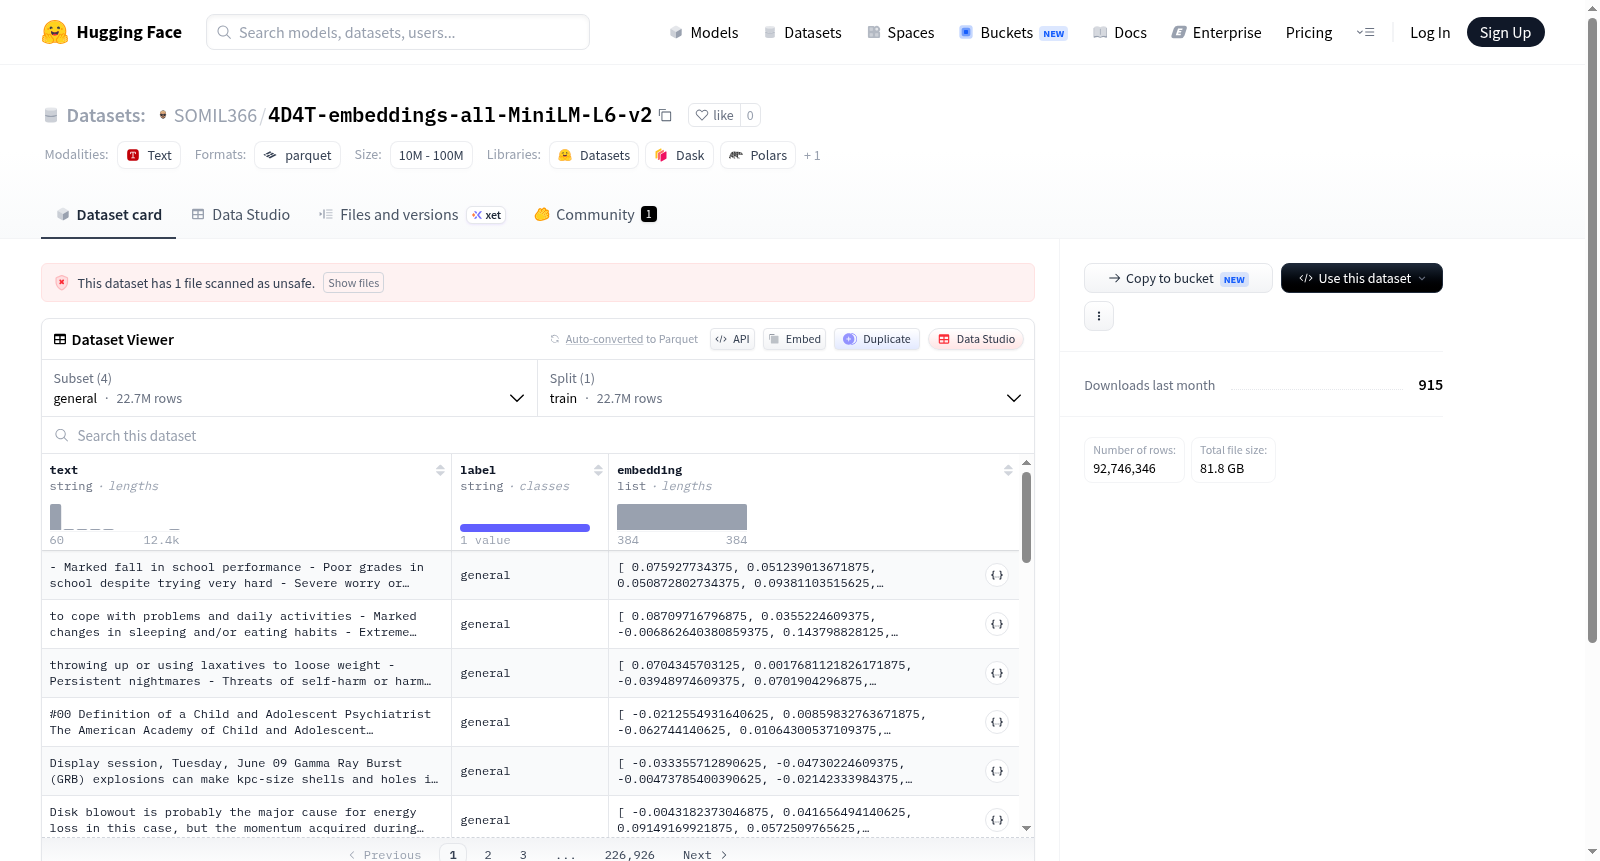Expand JSON for the 'Marked fall in school' row
Screen dimensions: 1600x861
pos(997,575)
